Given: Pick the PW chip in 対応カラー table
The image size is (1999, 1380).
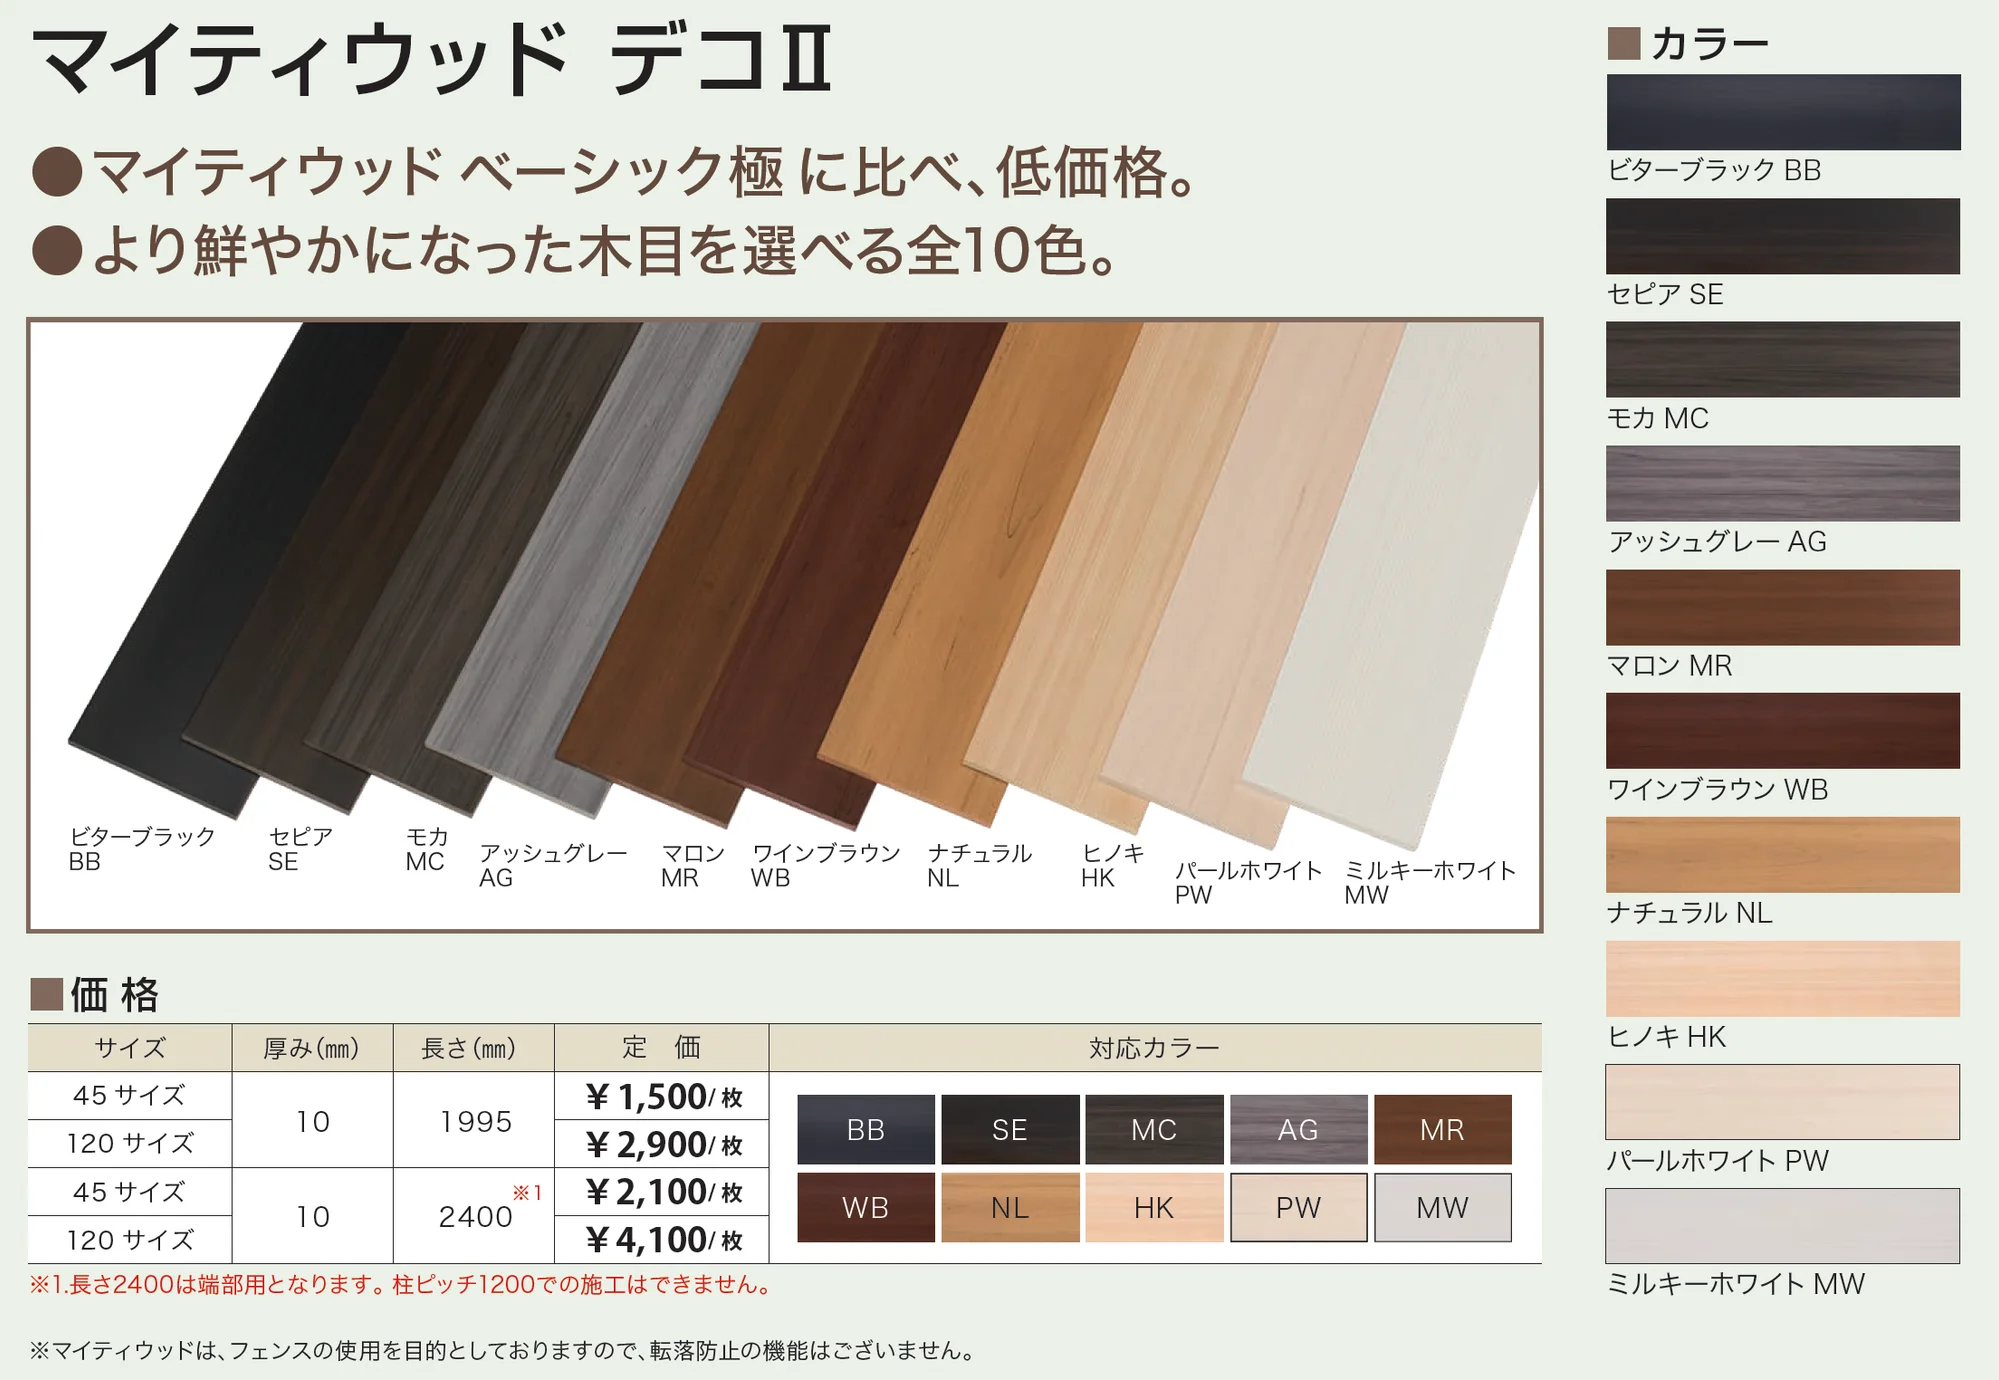Looking at the screenshot, I should [1298, 1208].
